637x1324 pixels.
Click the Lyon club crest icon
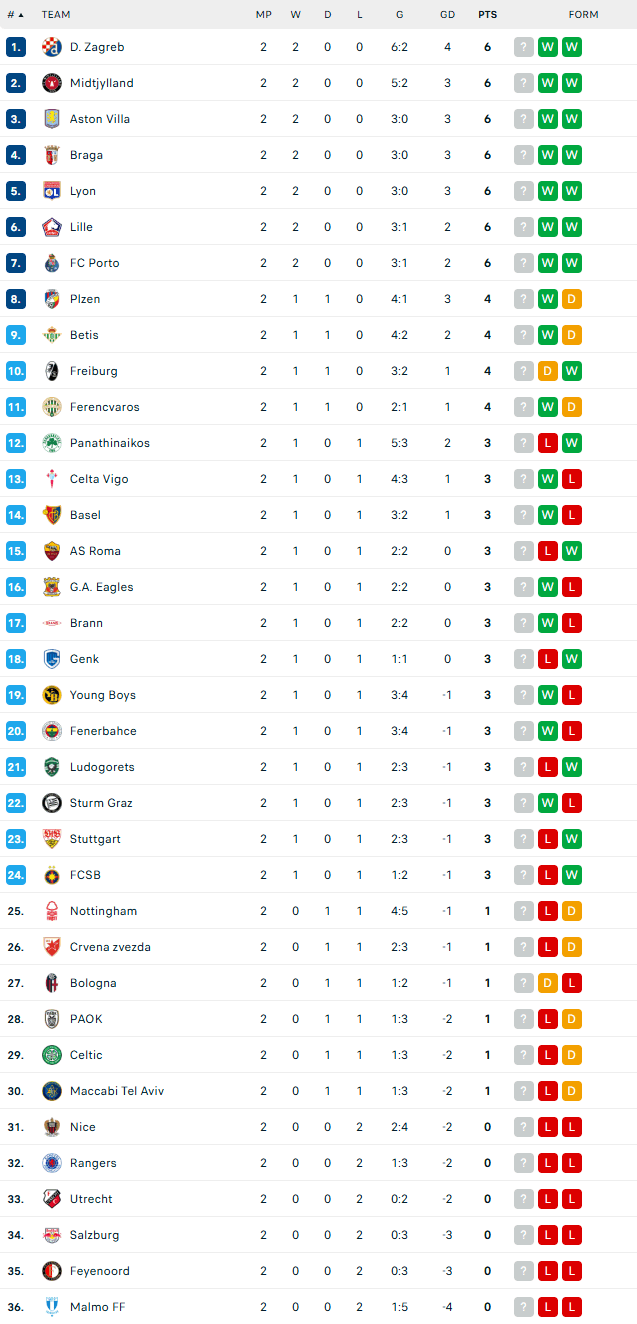[52, 191]
